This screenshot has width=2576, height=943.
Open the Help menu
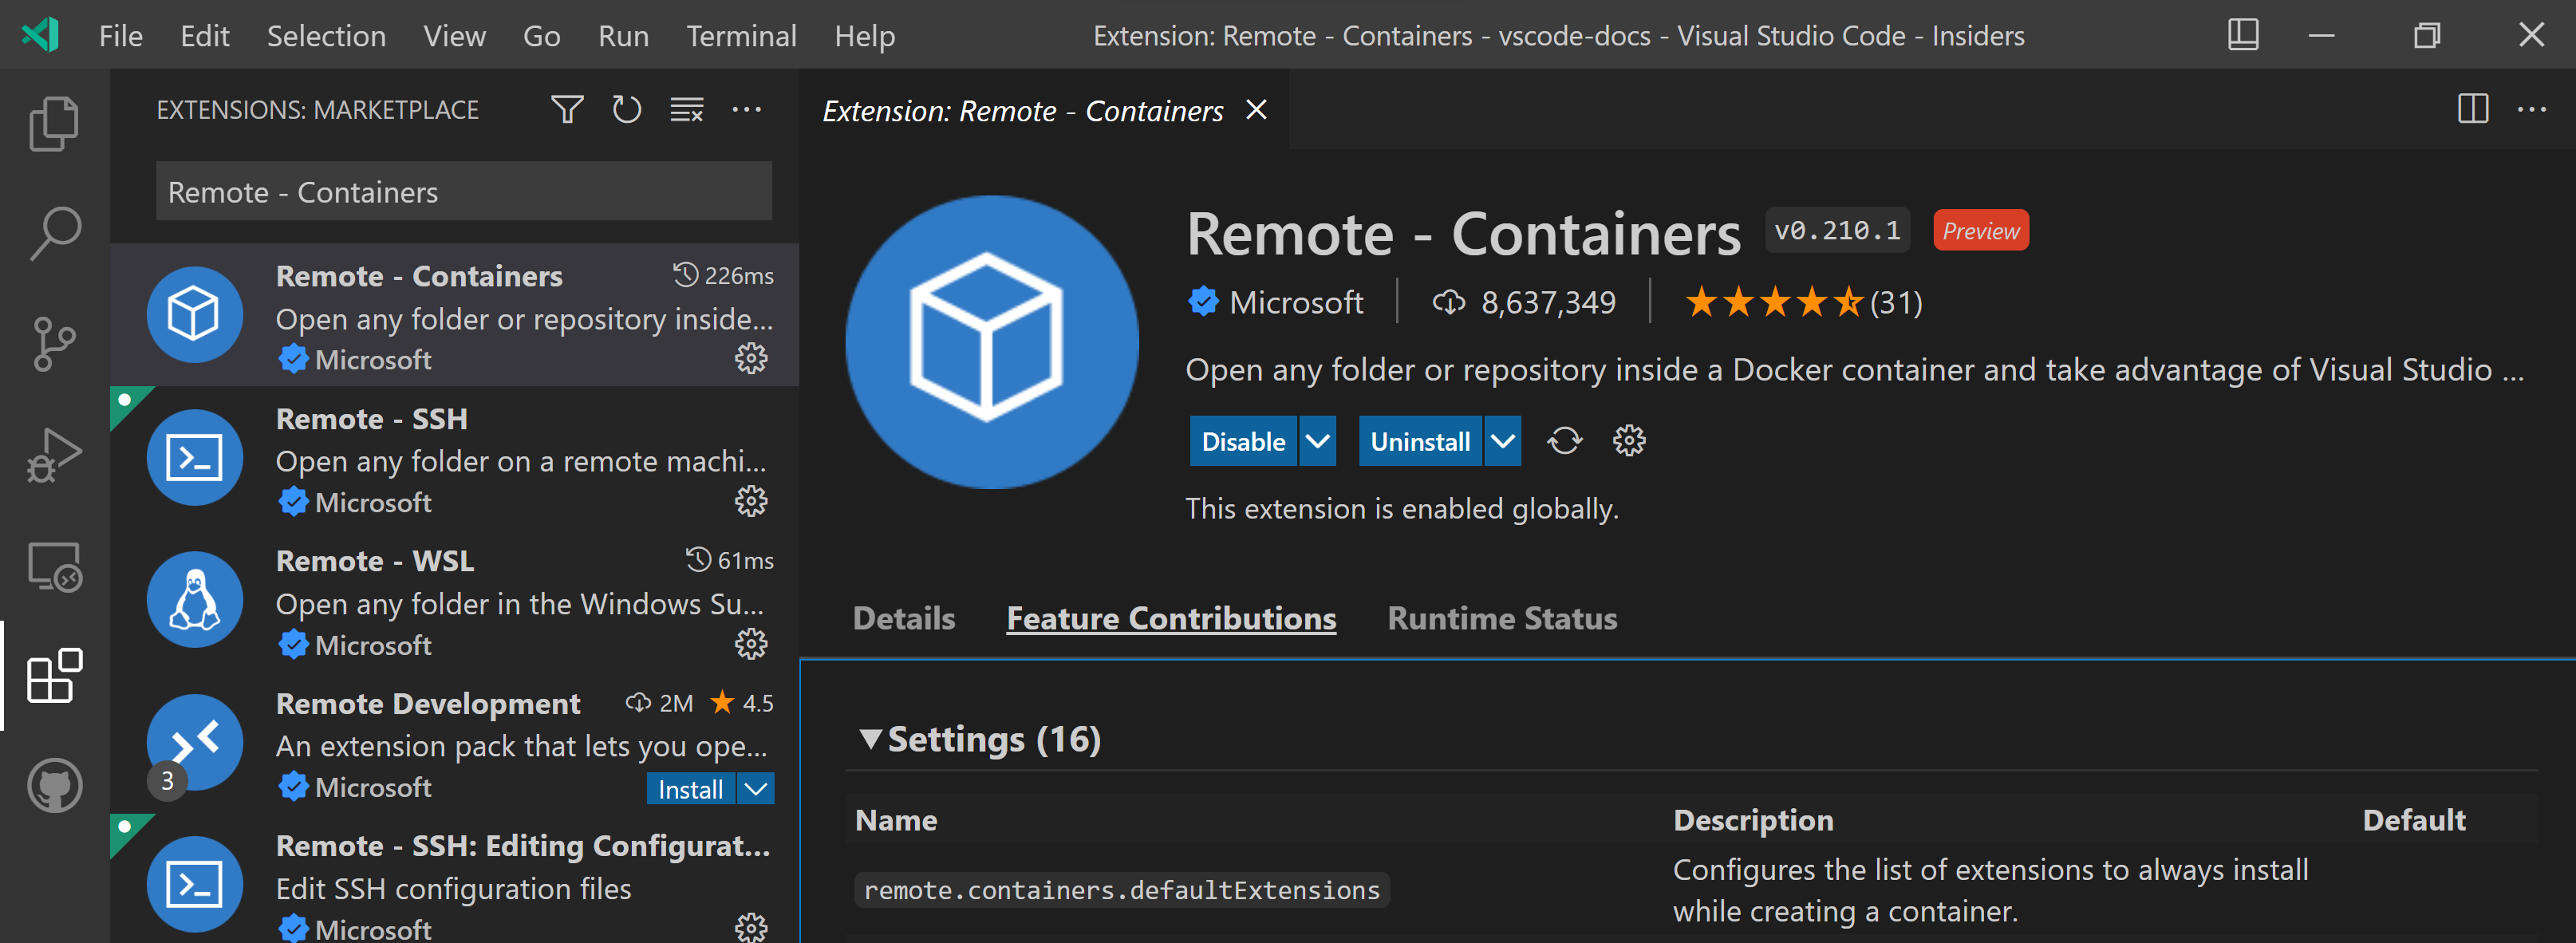pyautogui.click(x=865, y=36)
